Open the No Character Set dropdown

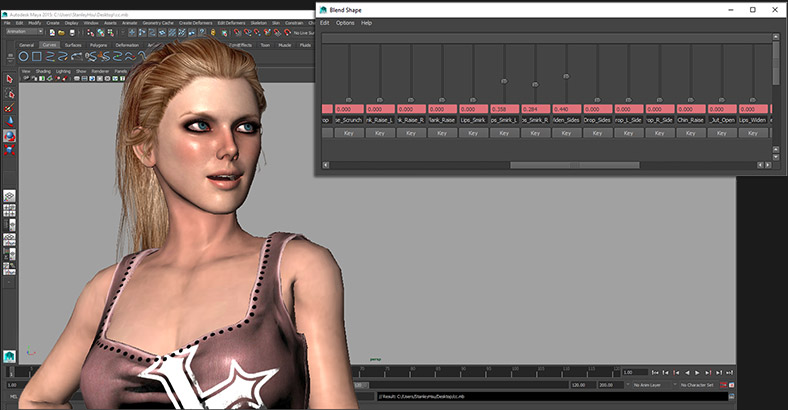coord(697,385)
